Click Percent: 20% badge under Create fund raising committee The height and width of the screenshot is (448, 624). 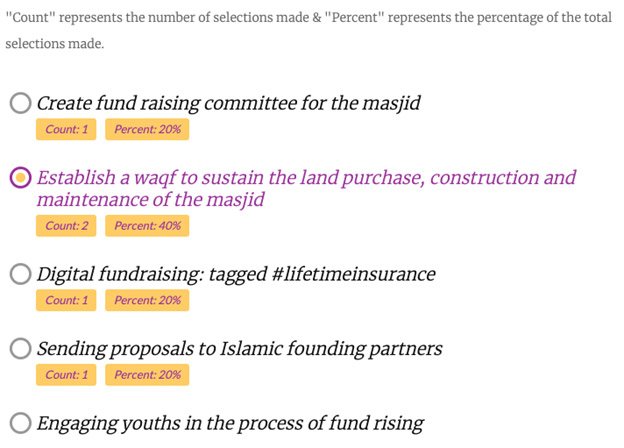[147, 129]
